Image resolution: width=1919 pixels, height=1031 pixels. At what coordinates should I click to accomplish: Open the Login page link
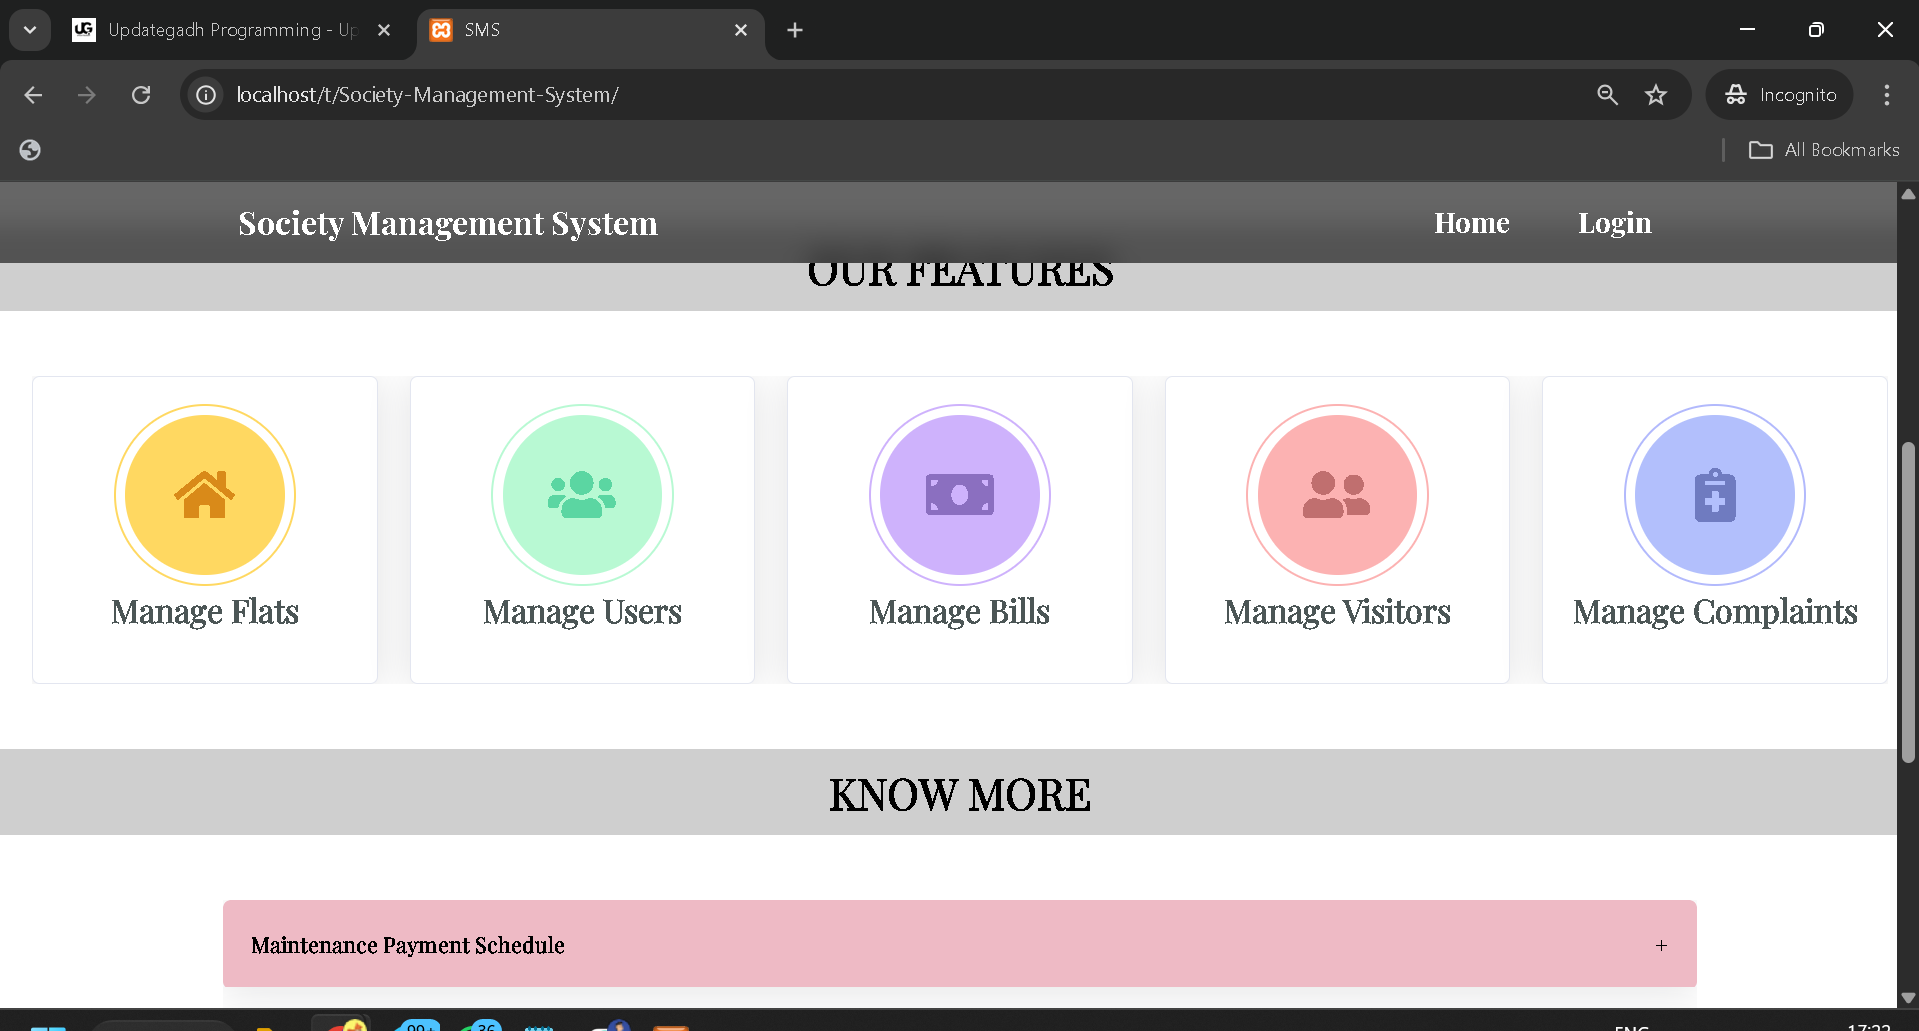1614,223
